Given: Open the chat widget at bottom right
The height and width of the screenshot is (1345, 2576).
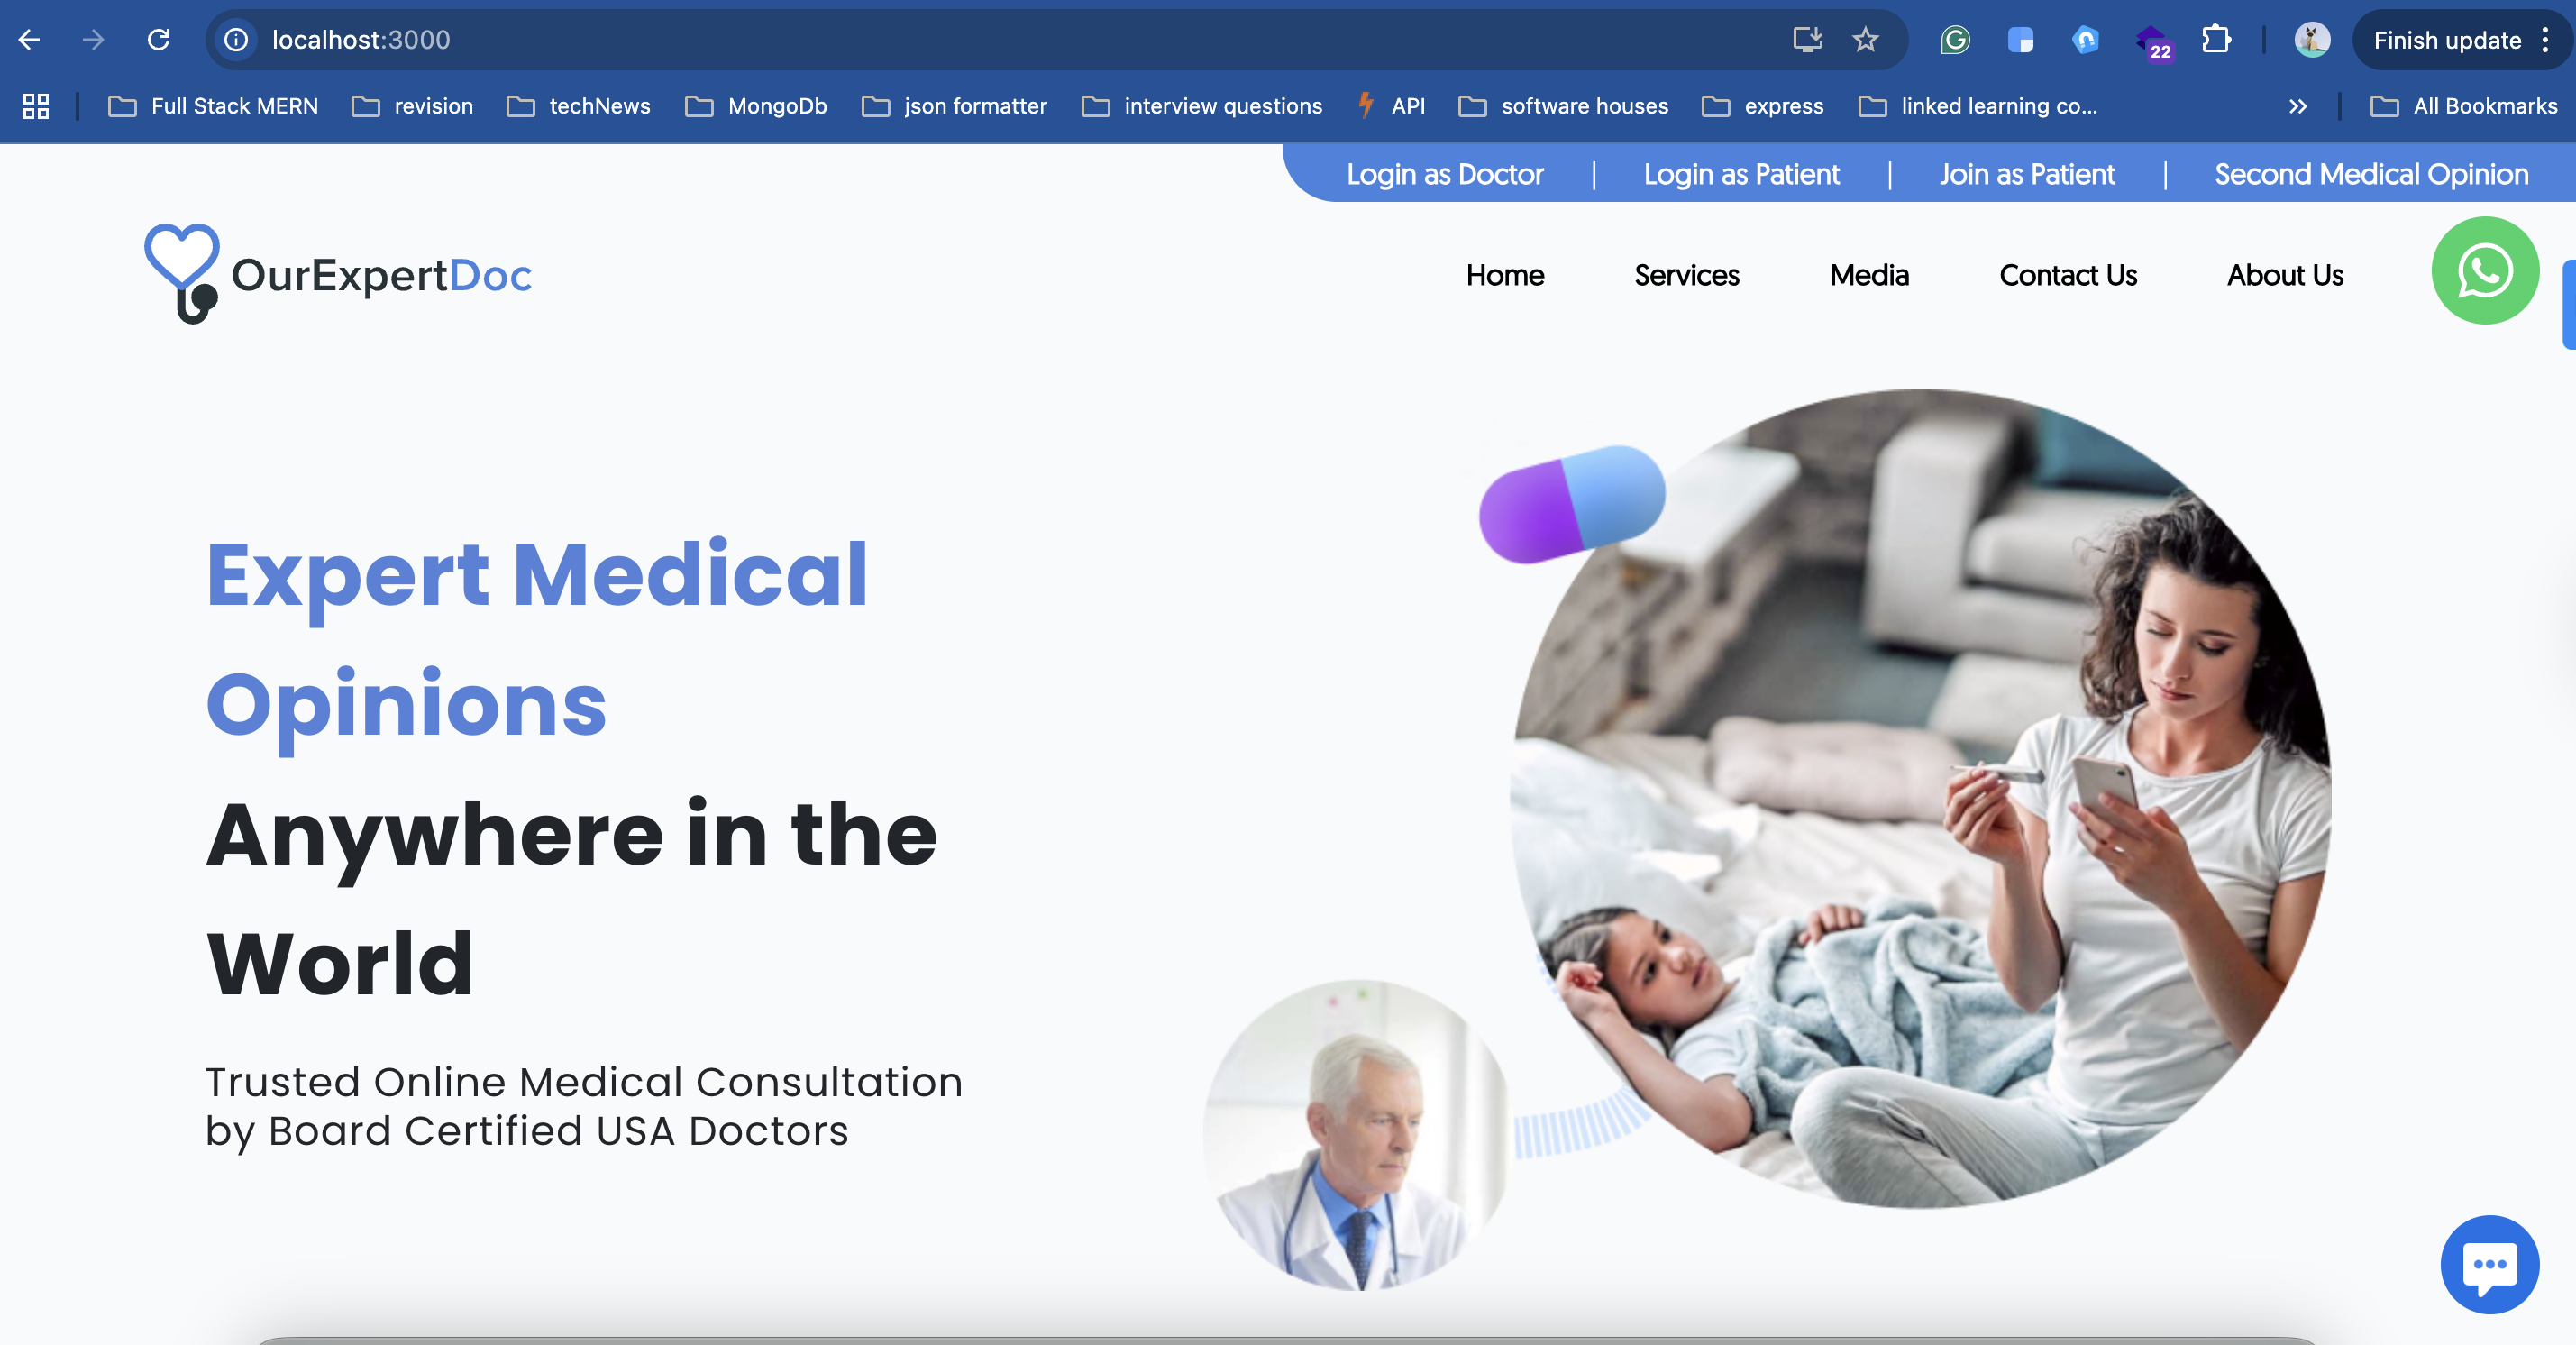Looking at the screenshot, I should point(2489,1264).
